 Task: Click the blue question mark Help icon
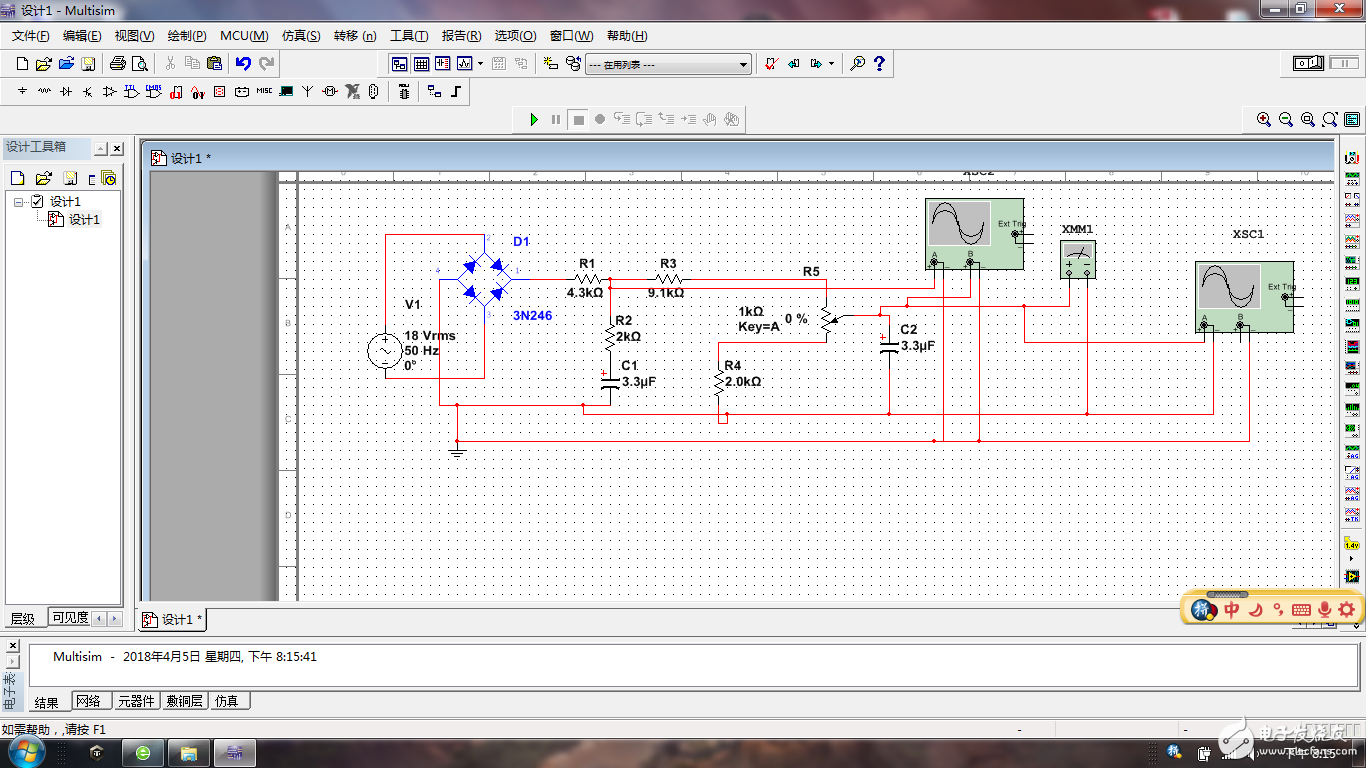pyautogui.click(x=880, y=64)
